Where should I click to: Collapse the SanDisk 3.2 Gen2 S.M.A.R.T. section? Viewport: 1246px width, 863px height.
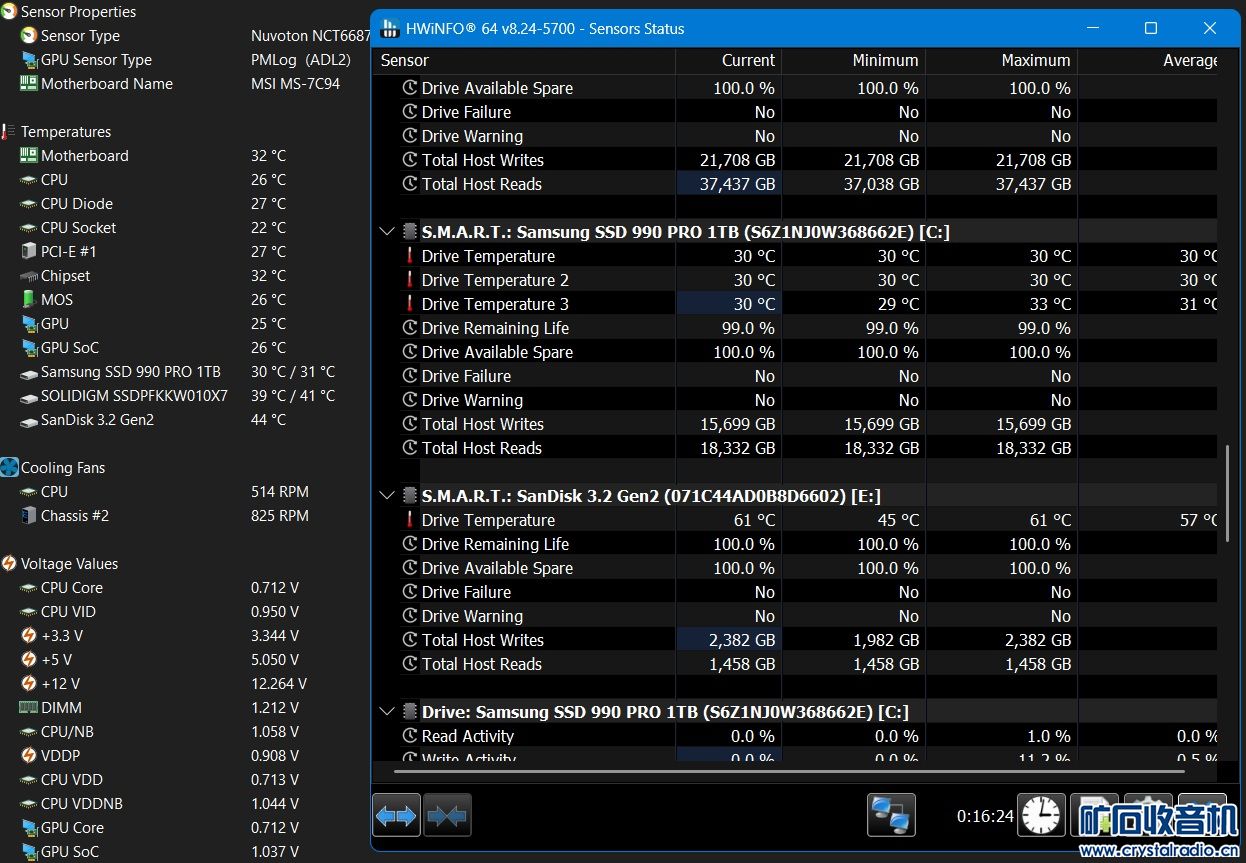pyautogui.click(x=387, y=496)
